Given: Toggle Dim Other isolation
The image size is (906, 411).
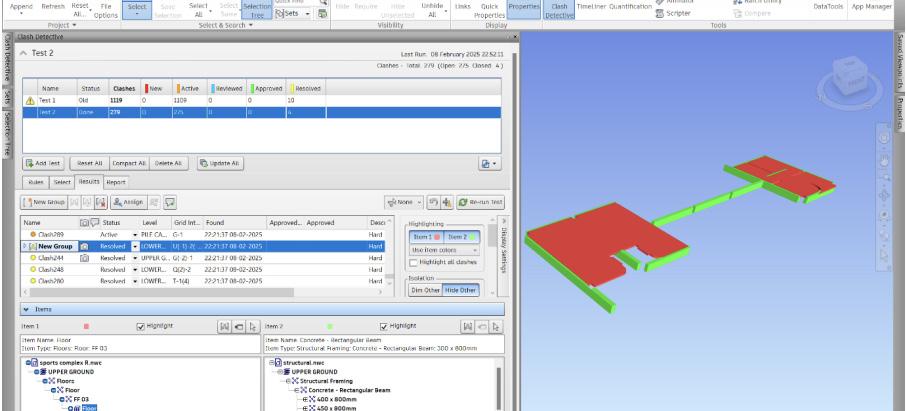Looking at the screenshot, I should pos(425,290).
